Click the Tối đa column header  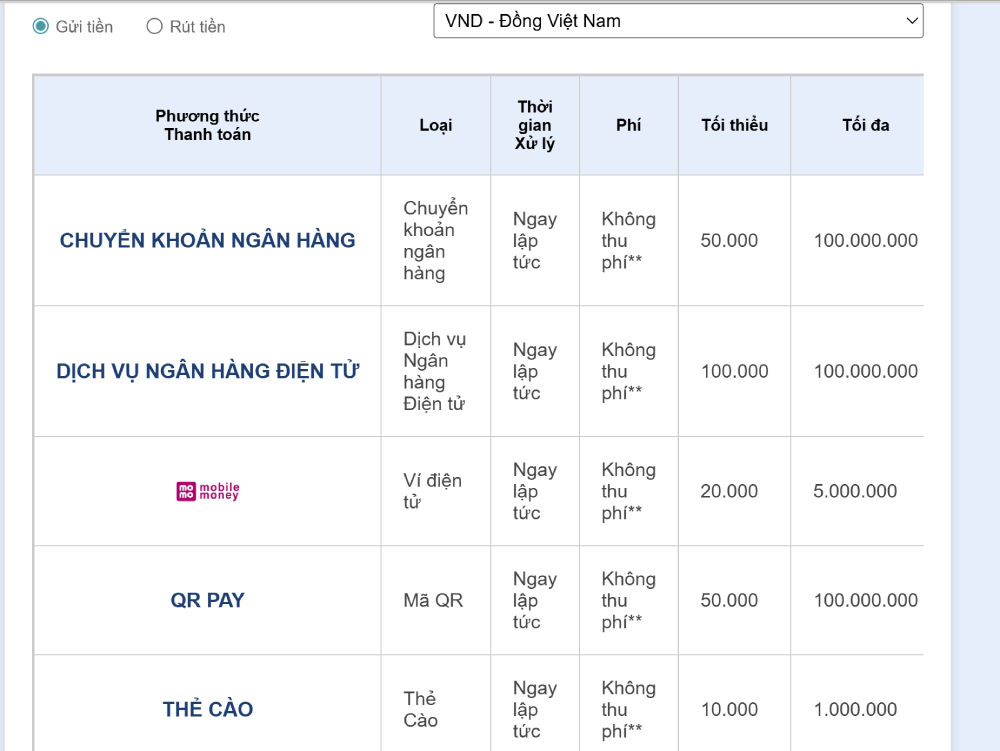(x=865, y=125)
